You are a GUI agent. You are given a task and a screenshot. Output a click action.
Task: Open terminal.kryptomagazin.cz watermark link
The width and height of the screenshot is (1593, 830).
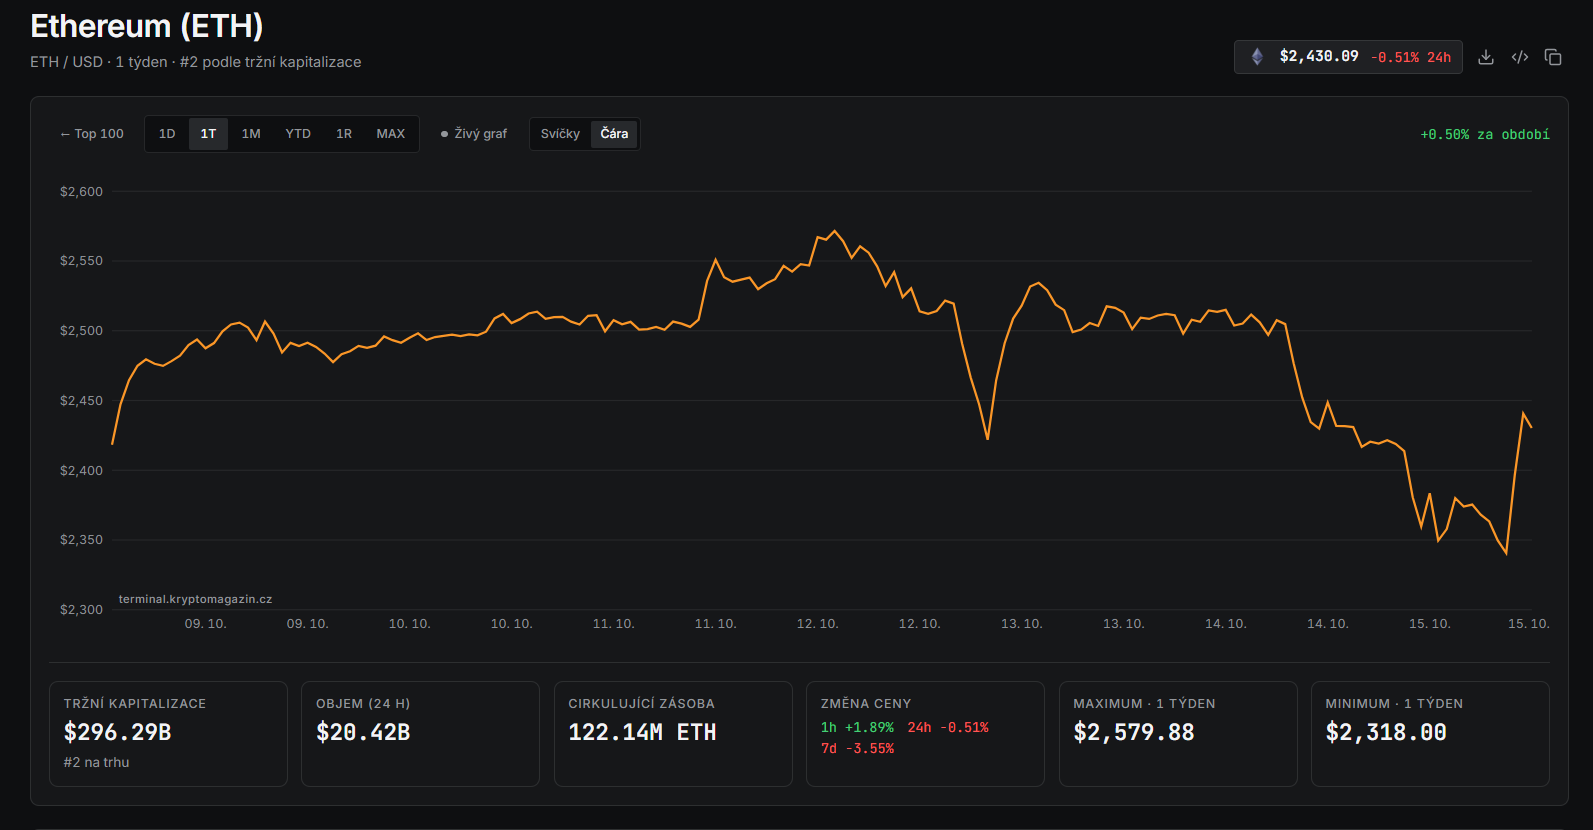click(x=195, y=599)
